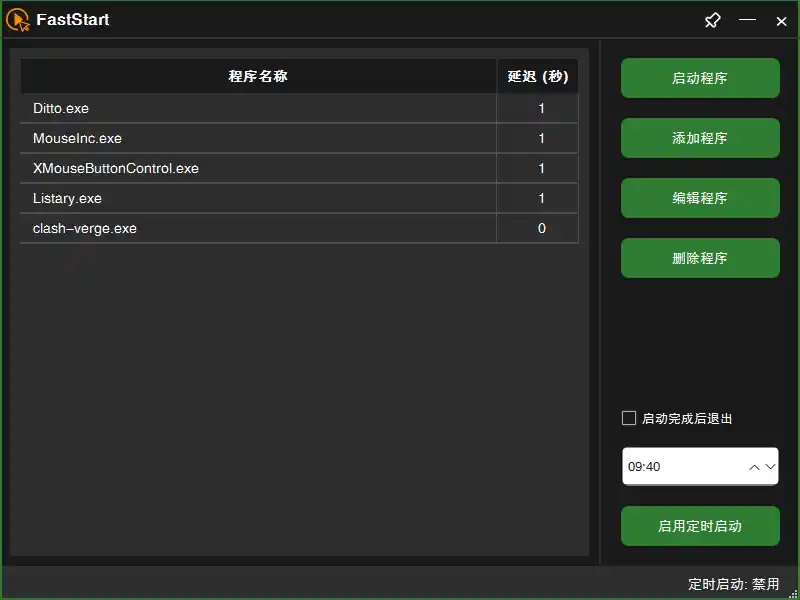Select the Listary.exe entry
The image size is (800, 600).
point(299,198)
